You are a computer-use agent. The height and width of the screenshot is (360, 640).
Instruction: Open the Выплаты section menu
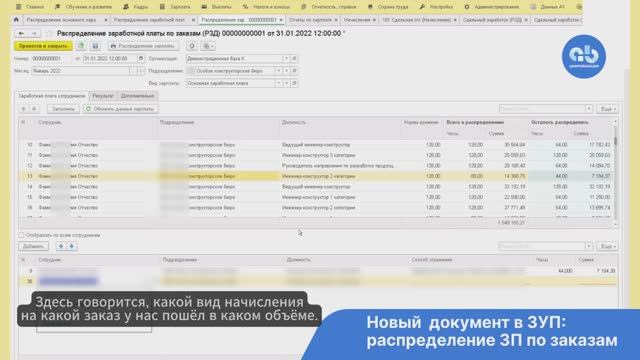click(217, 7)
